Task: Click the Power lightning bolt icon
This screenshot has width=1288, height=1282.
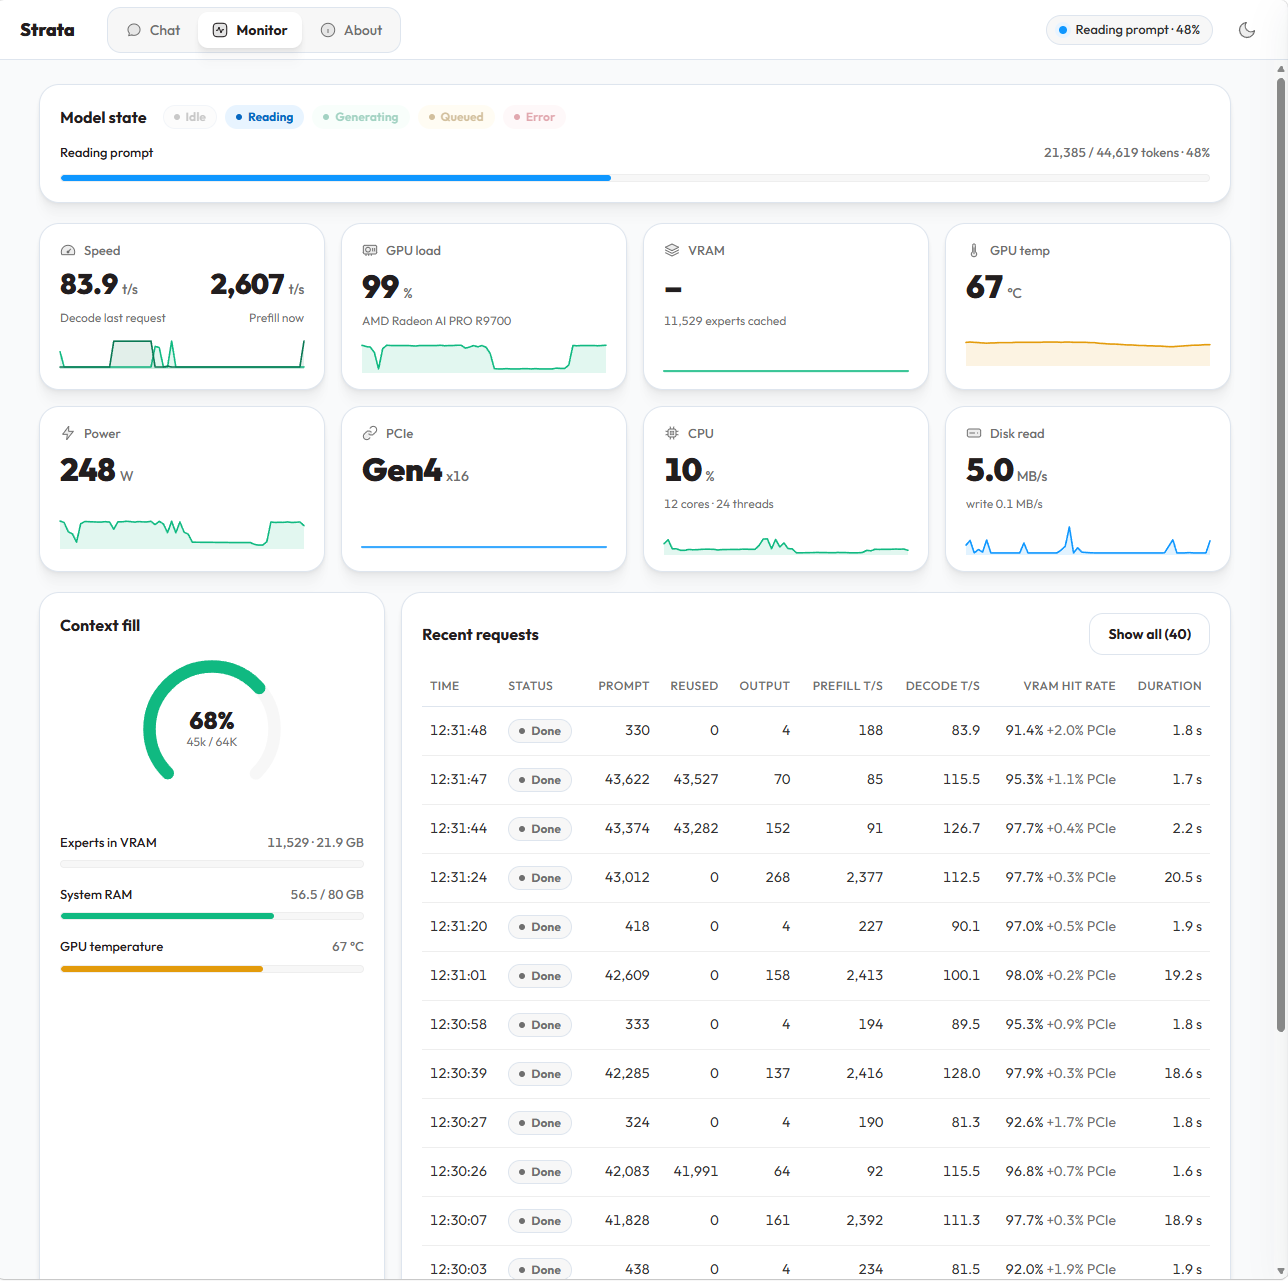Action: 68,434
